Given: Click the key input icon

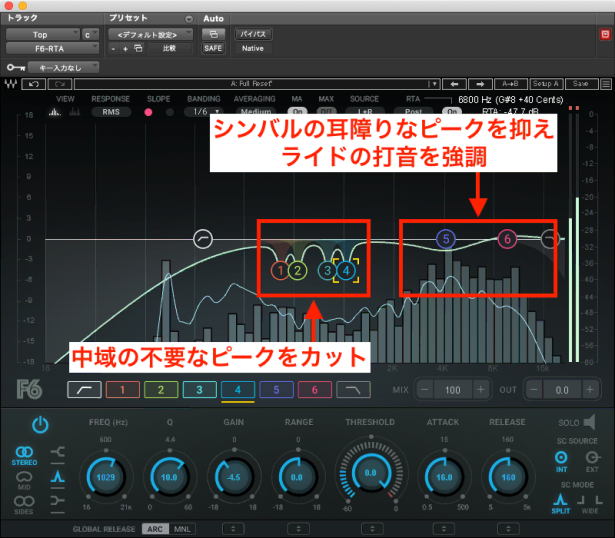Looking at the screenshot, I should 16,67.
